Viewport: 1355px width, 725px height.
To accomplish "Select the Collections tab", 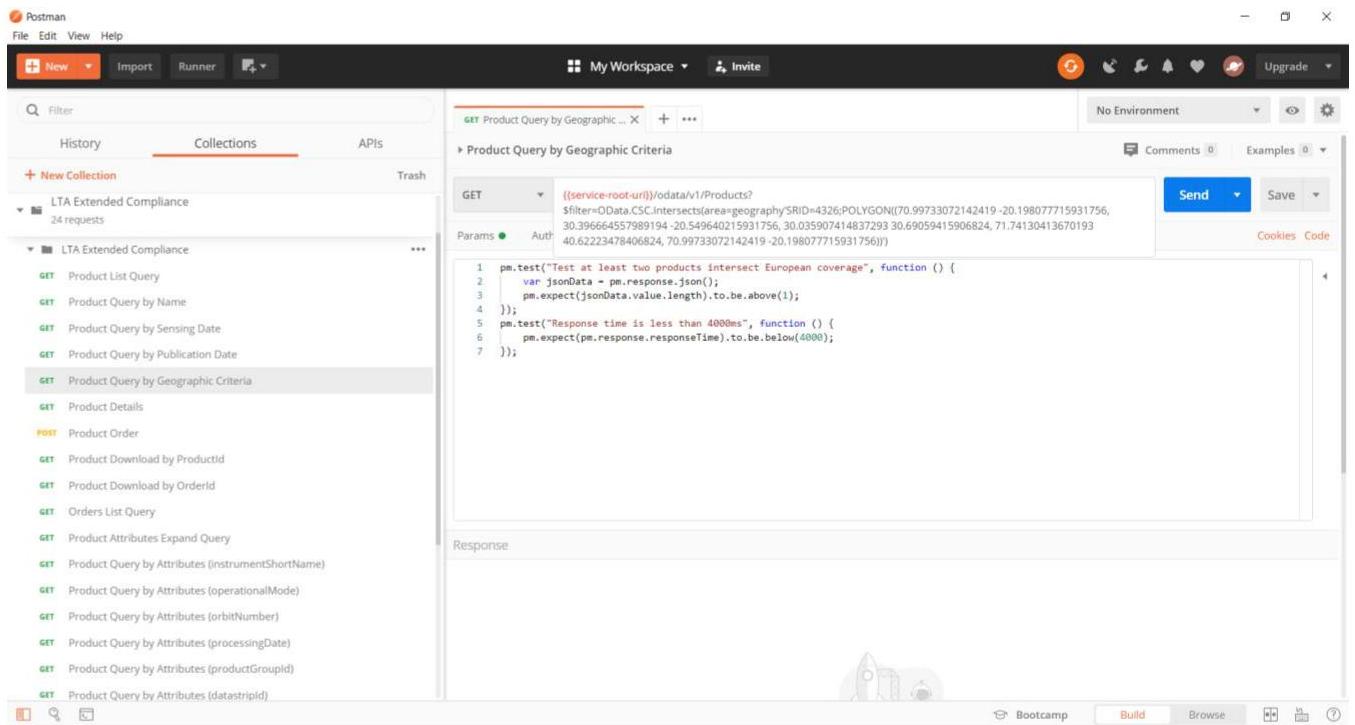I will [x=225, y=143].
